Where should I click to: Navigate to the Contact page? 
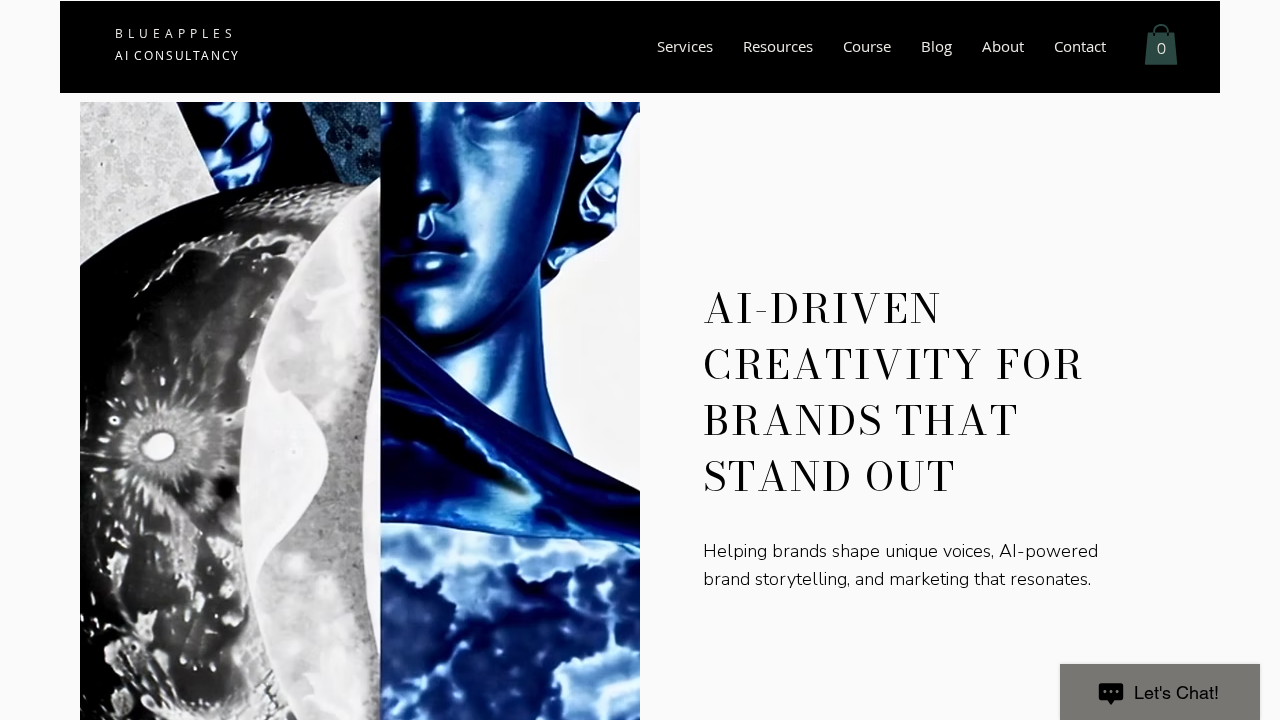[1080, 47]
